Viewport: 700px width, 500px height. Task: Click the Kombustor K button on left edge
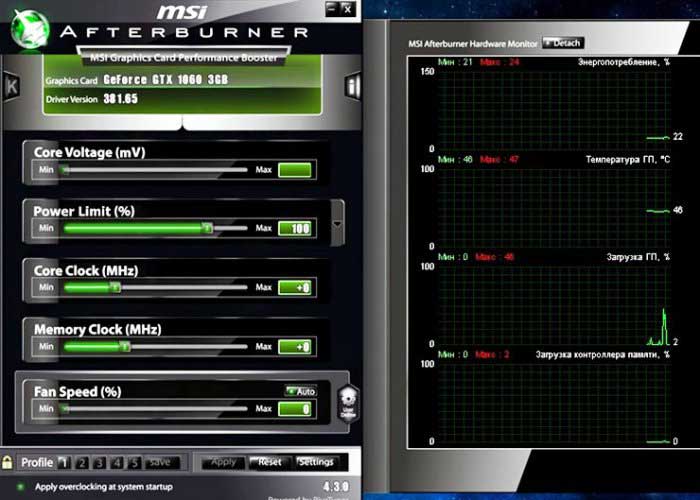(x=11, y=86)
